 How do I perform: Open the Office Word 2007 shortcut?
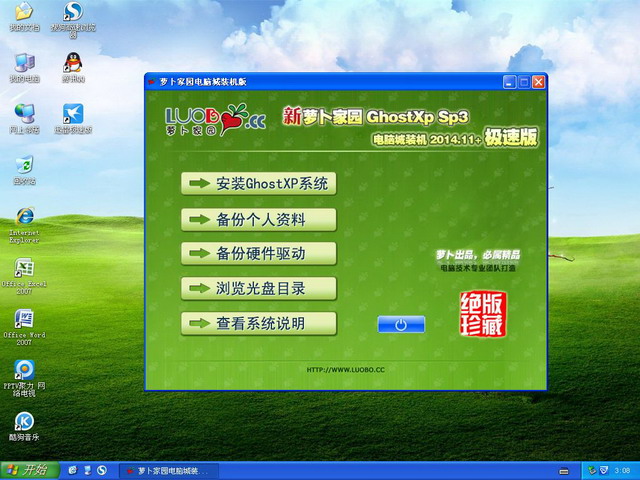click(x=24, y=327)
